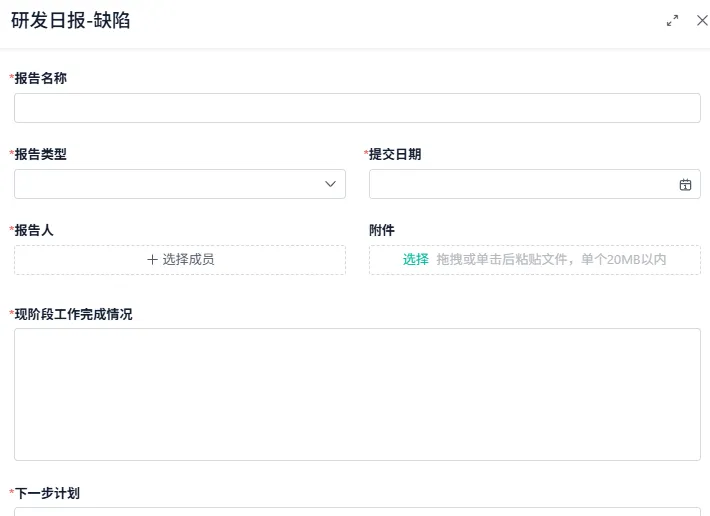Focus the 报告名称 text input
710x516 pixels.
pos(357,108)
